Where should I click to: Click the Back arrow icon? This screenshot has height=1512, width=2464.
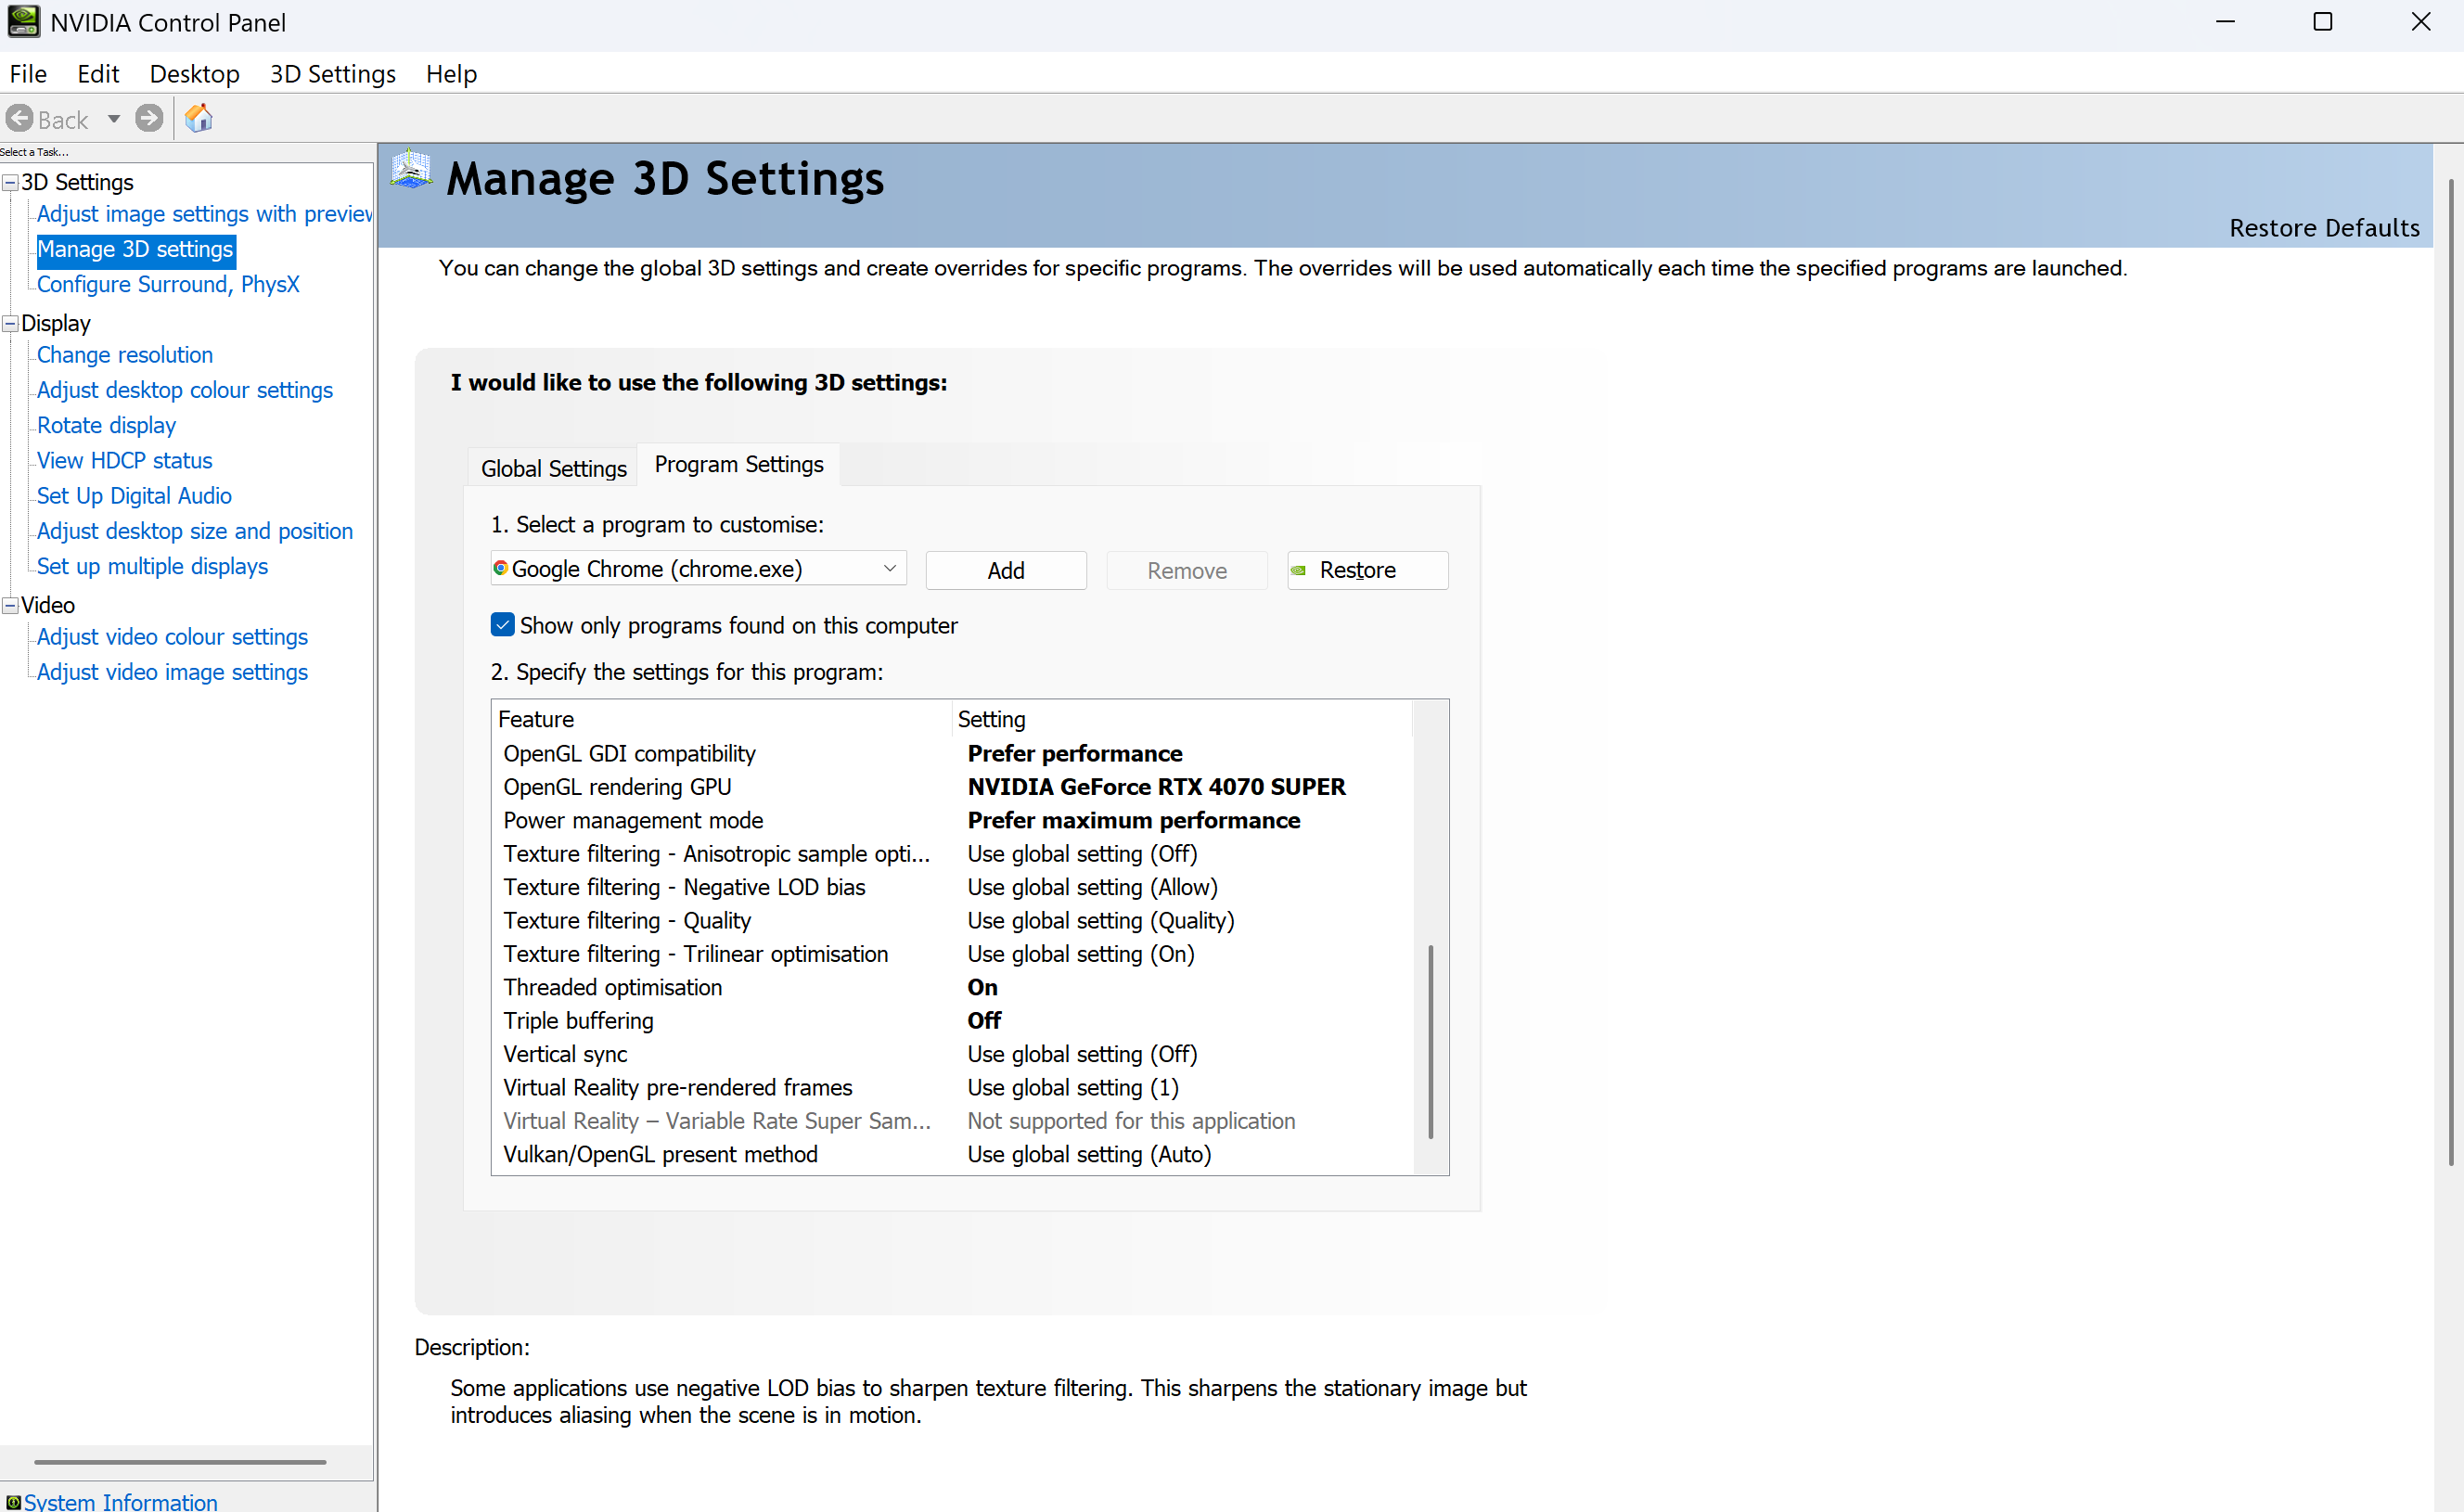pyautogui.click(x=19, y=119)
